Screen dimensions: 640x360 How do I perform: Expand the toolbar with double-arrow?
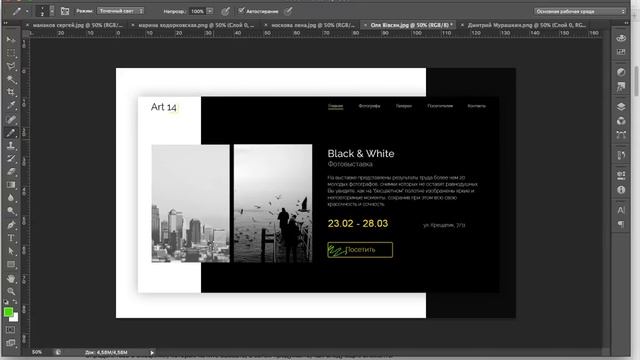tap(6, 24)
